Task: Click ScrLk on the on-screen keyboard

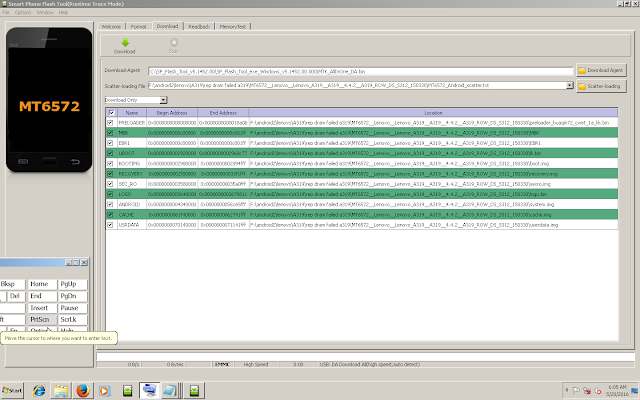Action: click(x=73, y=320)
